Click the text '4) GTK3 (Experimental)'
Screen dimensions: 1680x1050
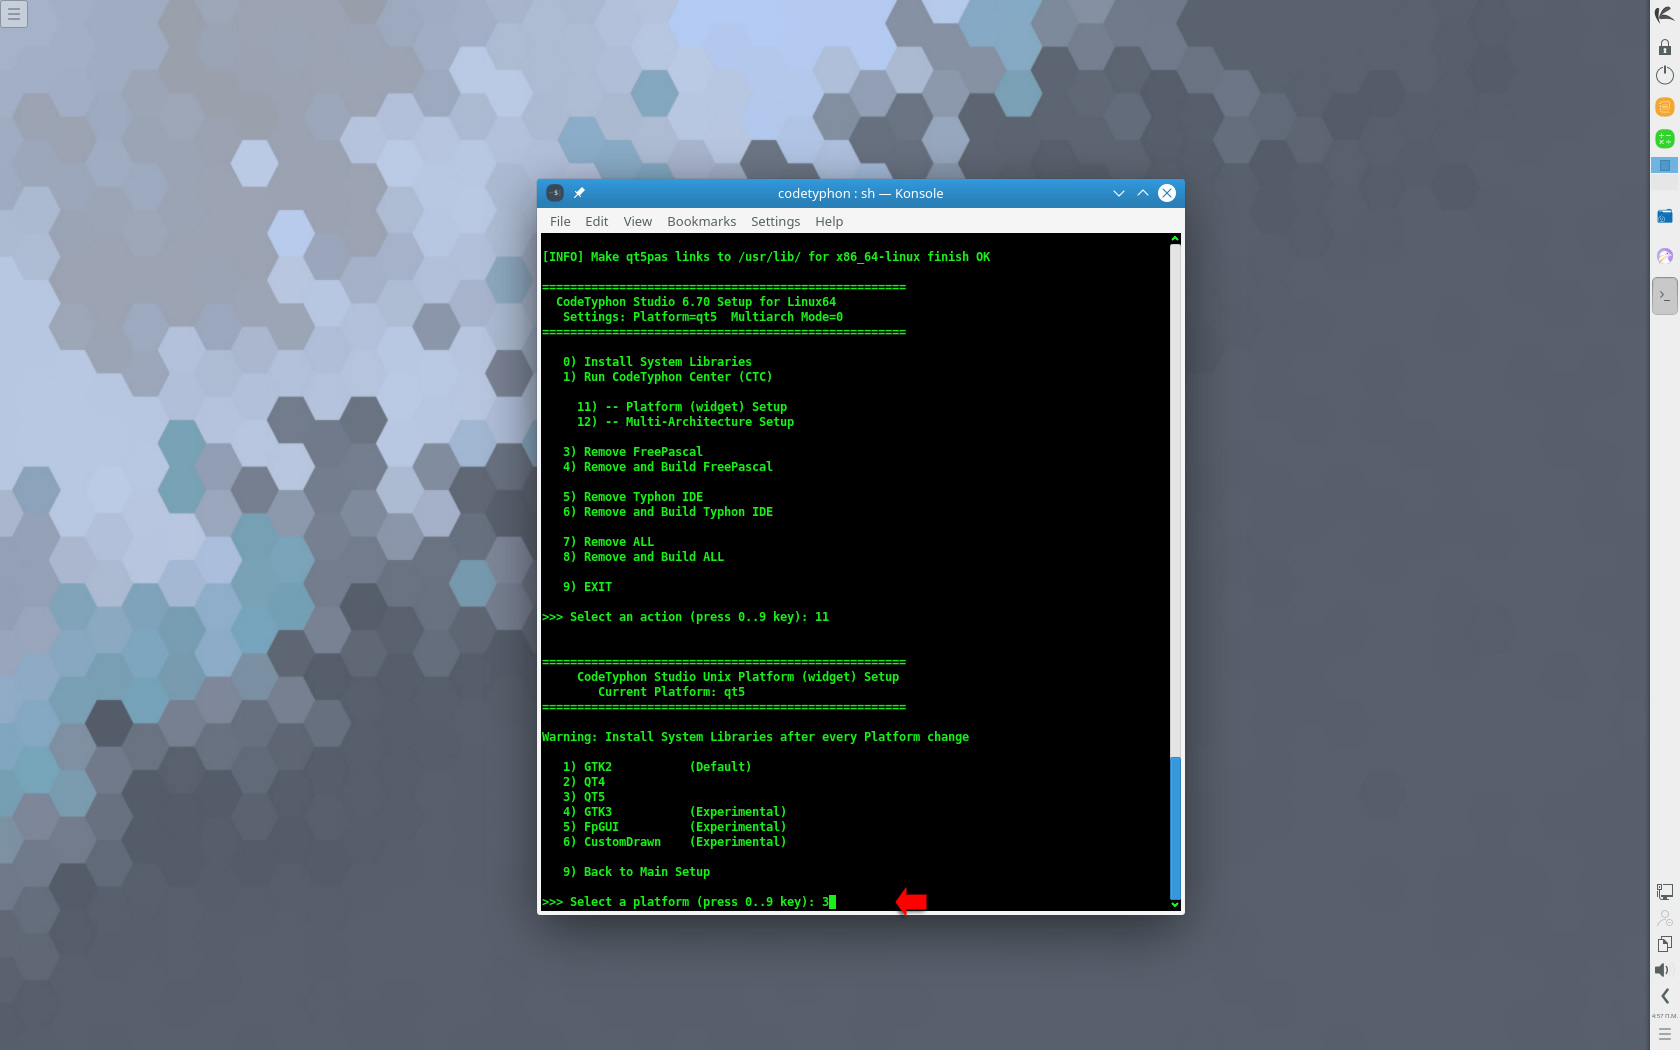coord(674,812)
